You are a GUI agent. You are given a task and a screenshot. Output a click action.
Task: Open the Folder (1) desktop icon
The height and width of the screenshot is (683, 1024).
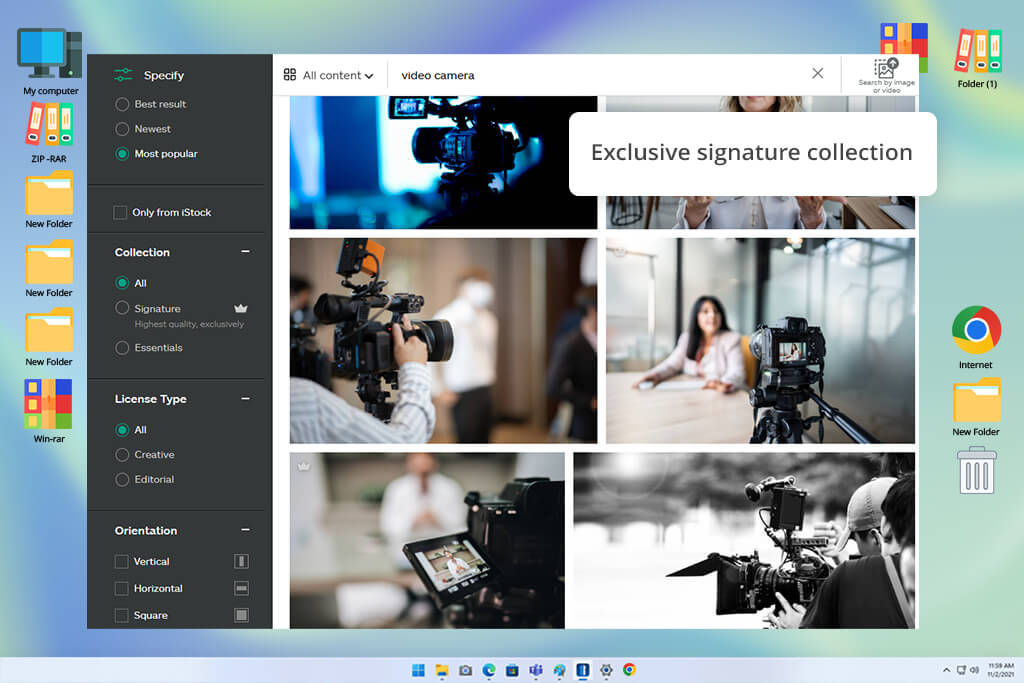[x=978, y=57]
